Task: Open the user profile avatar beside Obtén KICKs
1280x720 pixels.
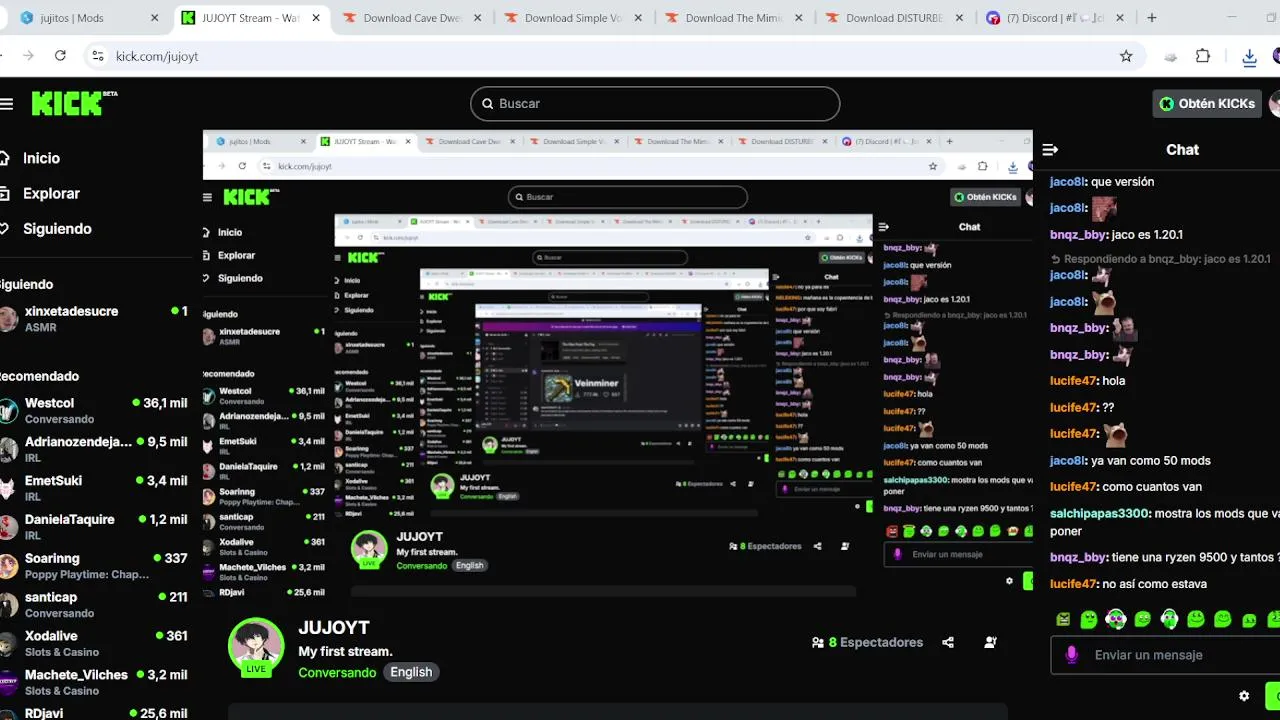Action: pyautogui.click(x=1275, y=103)
